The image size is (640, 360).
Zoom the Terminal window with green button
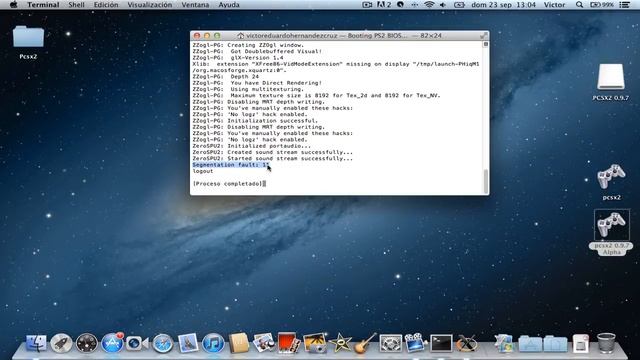click(x=217, y=36)
